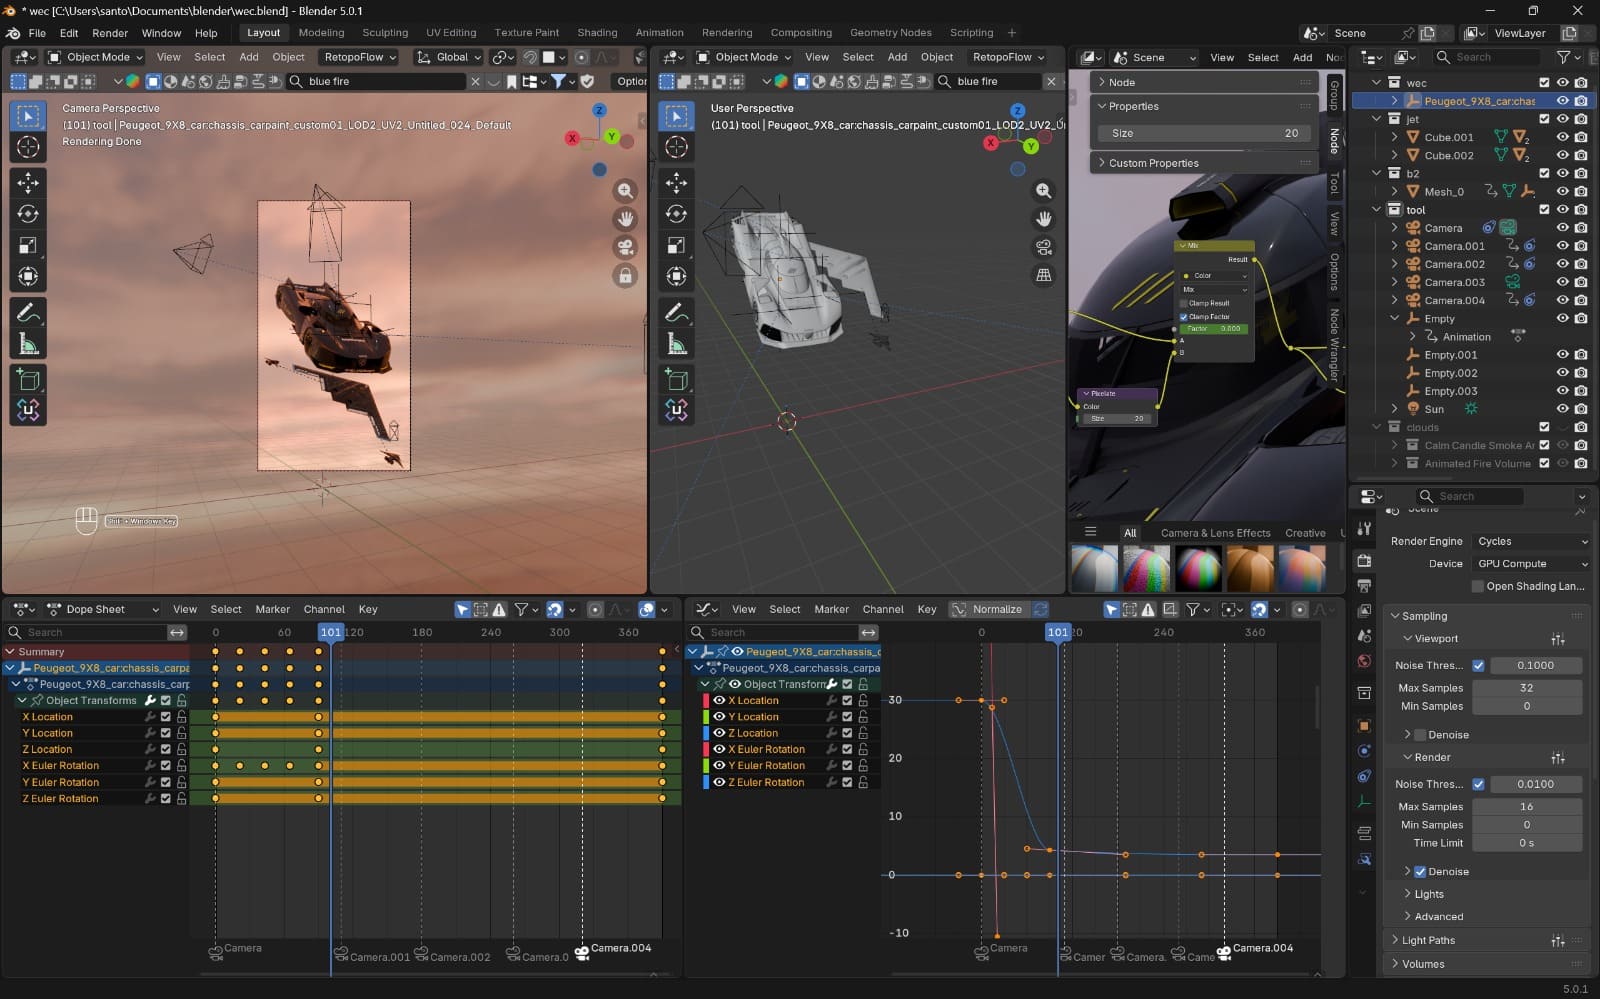1600x999 pixels.
Task: Toggle visibility of Cube.001 in Outliner
Action: (1562, 137)
